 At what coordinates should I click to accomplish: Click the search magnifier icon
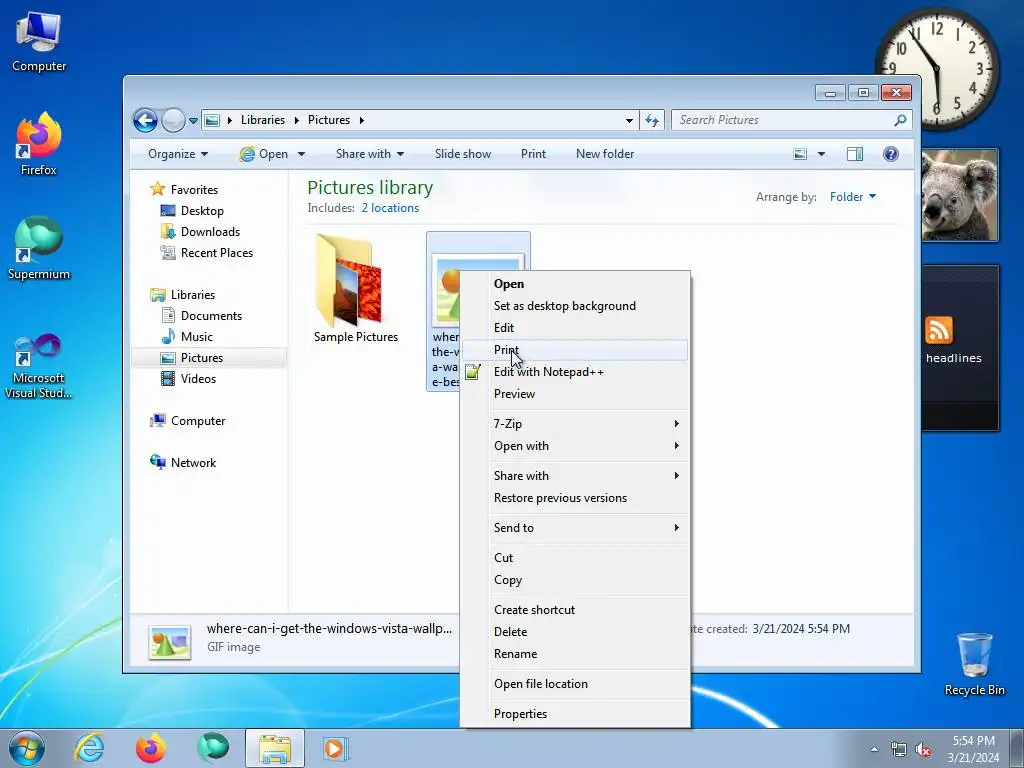[x=900, y=120]
